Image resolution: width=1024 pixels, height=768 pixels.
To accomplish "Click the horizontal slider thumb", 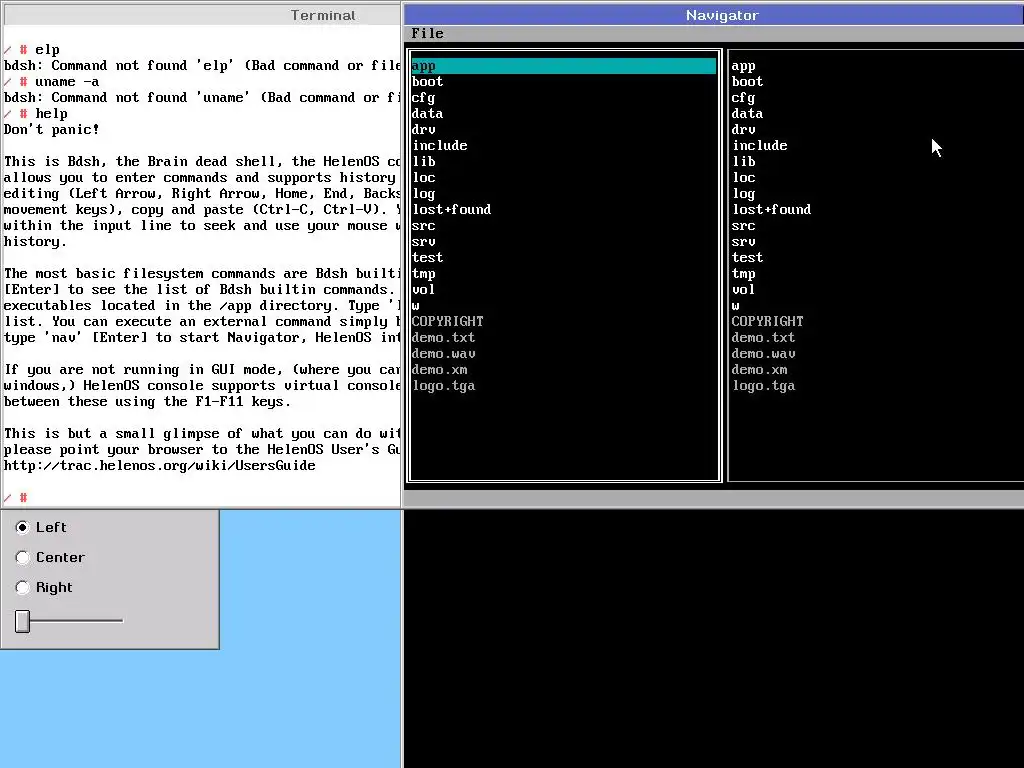I will 22,621.
